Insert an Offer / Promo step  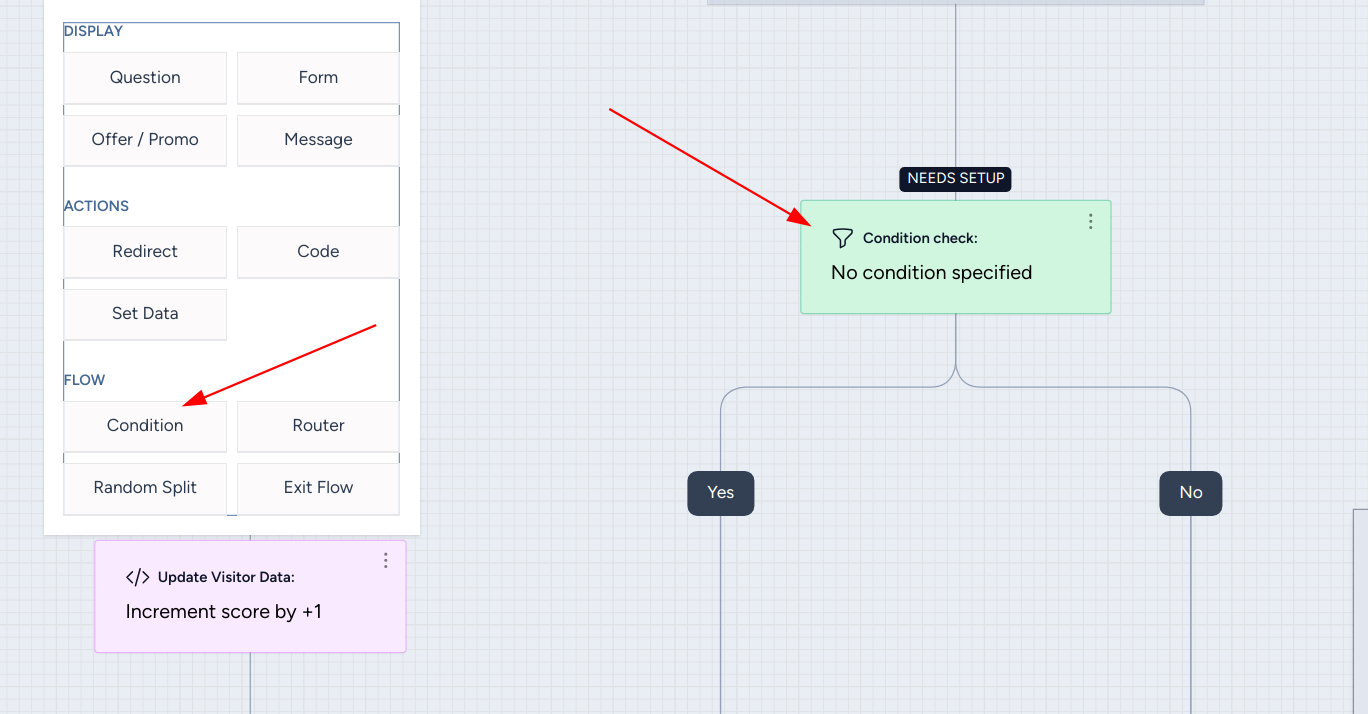(145, 140)
